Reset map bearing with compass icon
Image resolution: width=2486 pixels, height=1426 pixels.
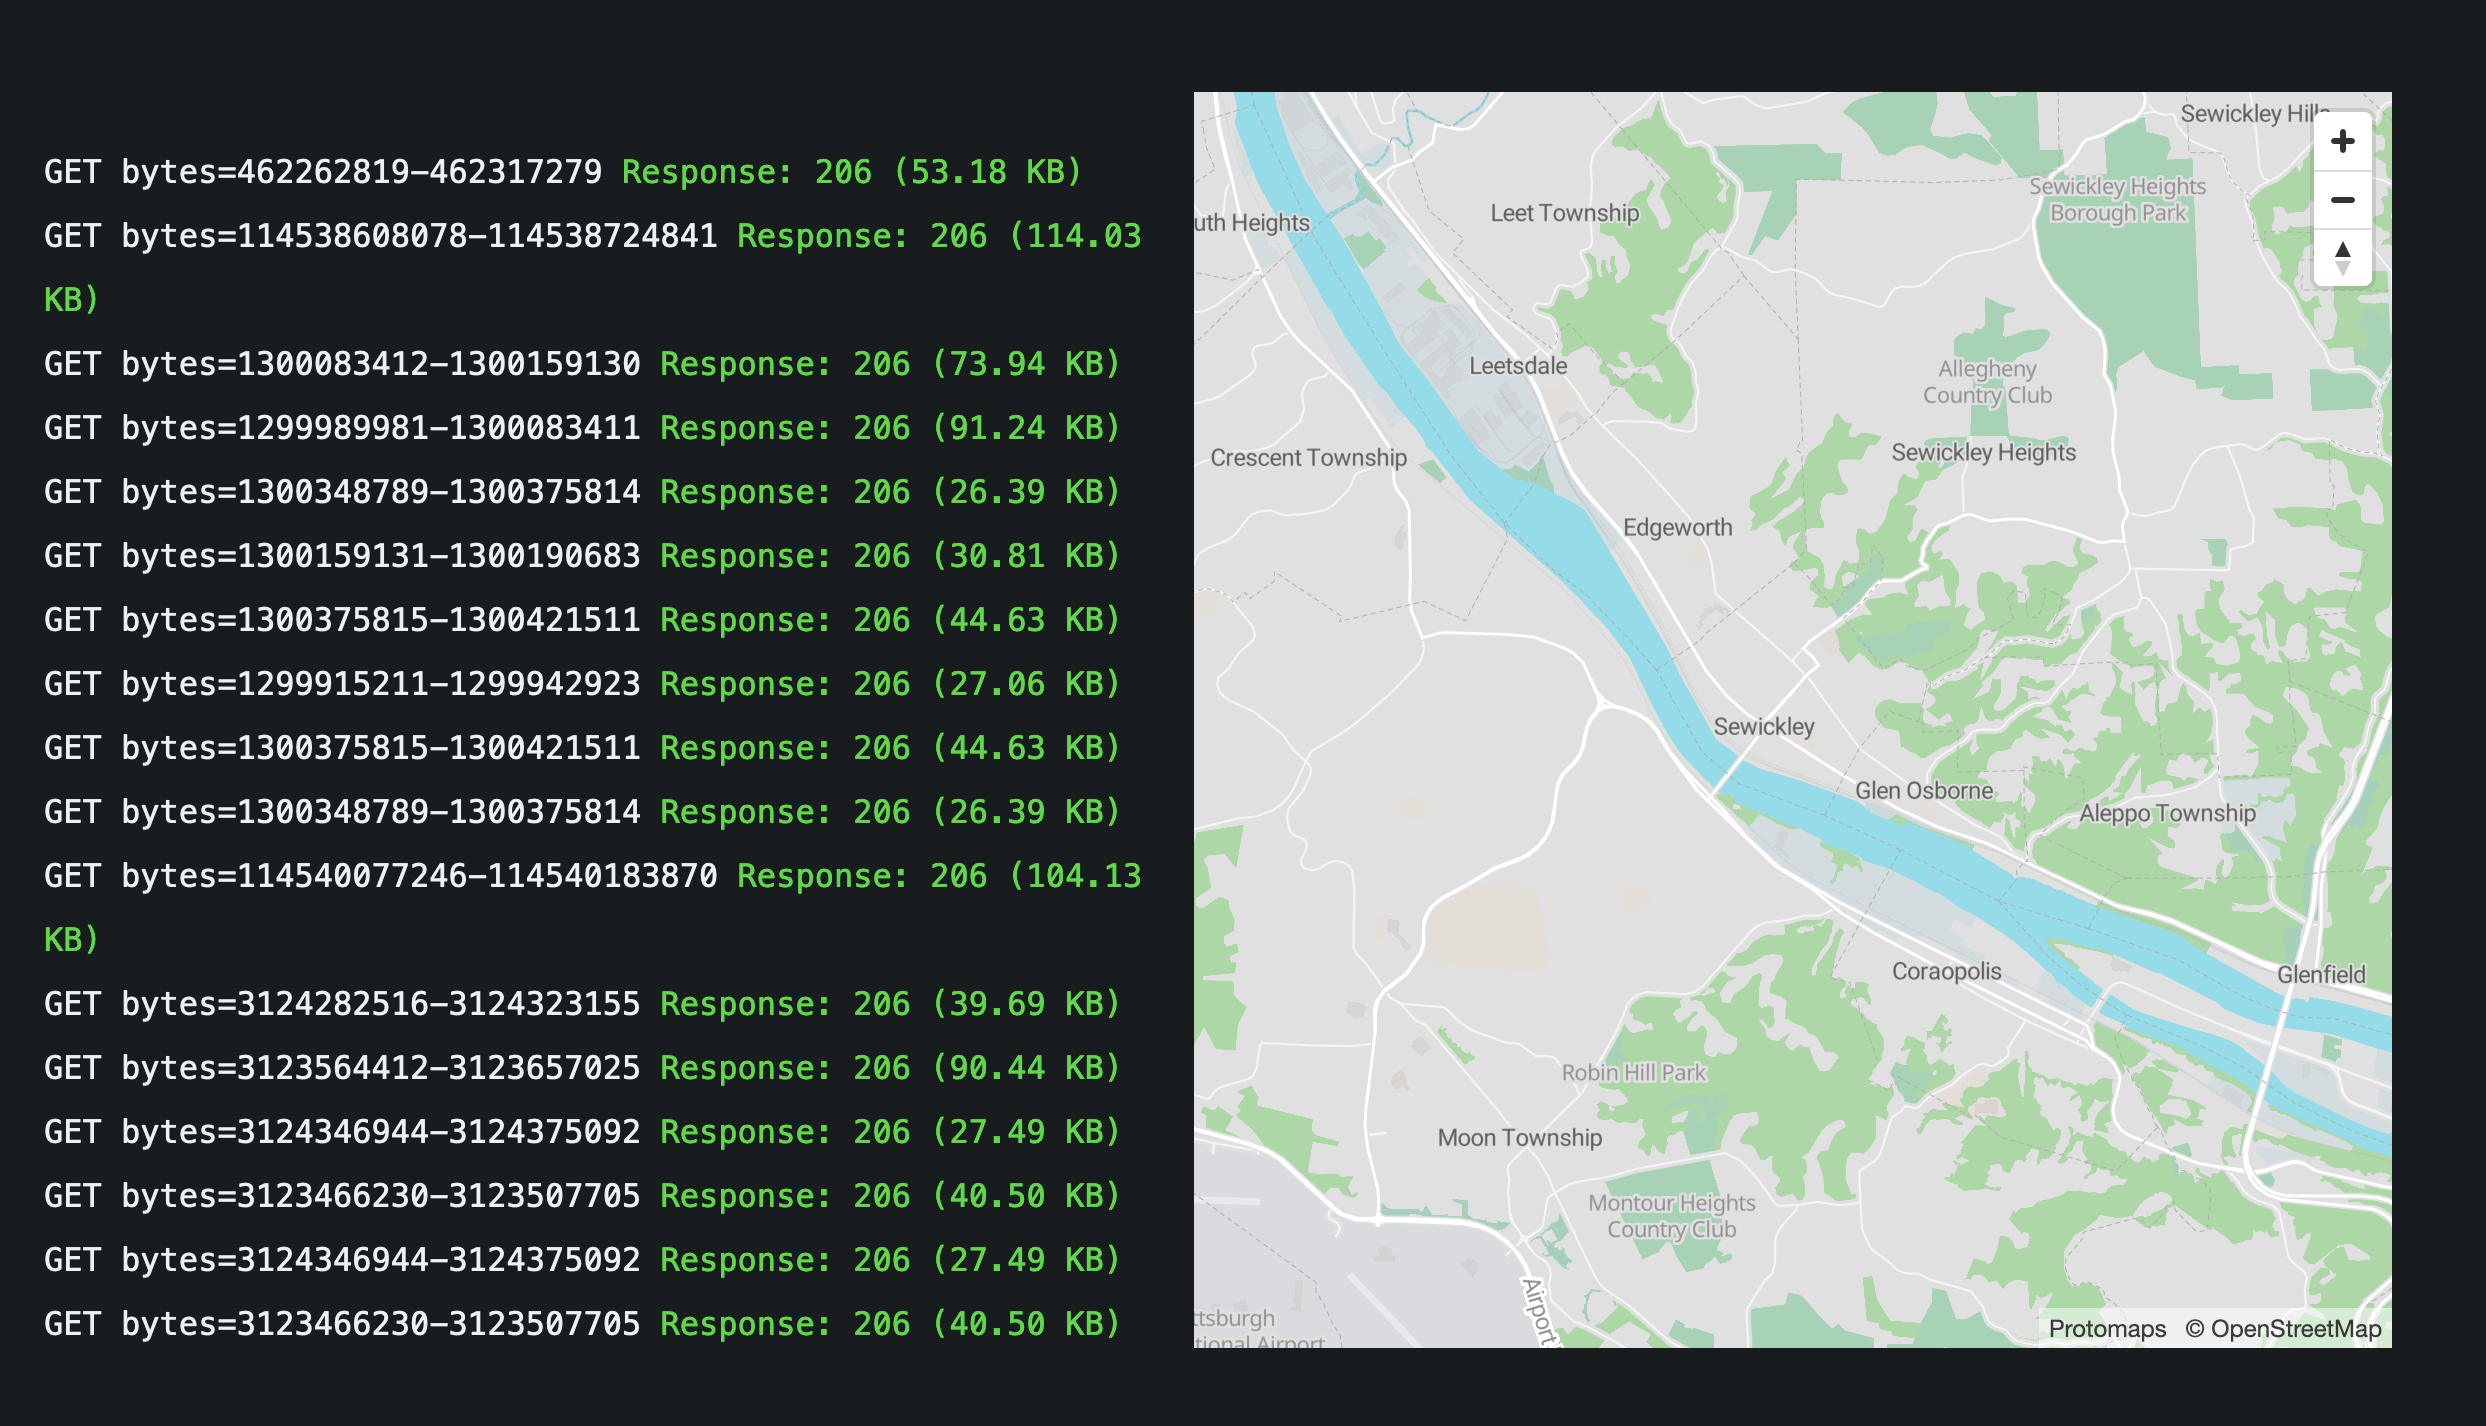point(2342,258)
